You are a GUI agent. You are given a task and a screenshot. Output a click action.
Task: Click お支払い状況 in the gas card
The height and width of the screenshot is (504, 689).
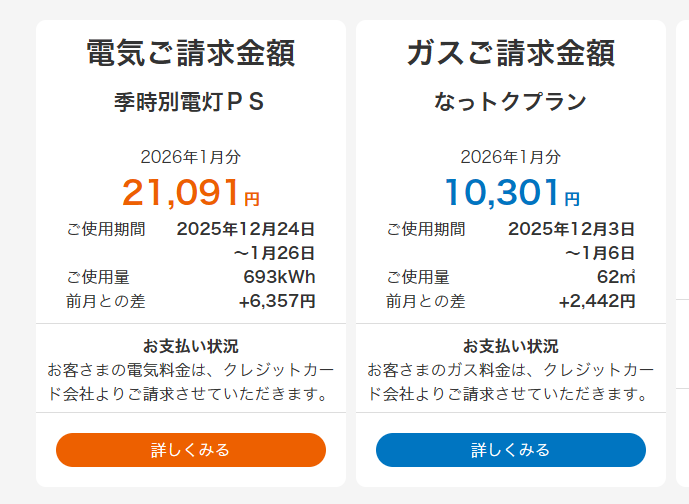pyautogui.click(x=510, y=347)
